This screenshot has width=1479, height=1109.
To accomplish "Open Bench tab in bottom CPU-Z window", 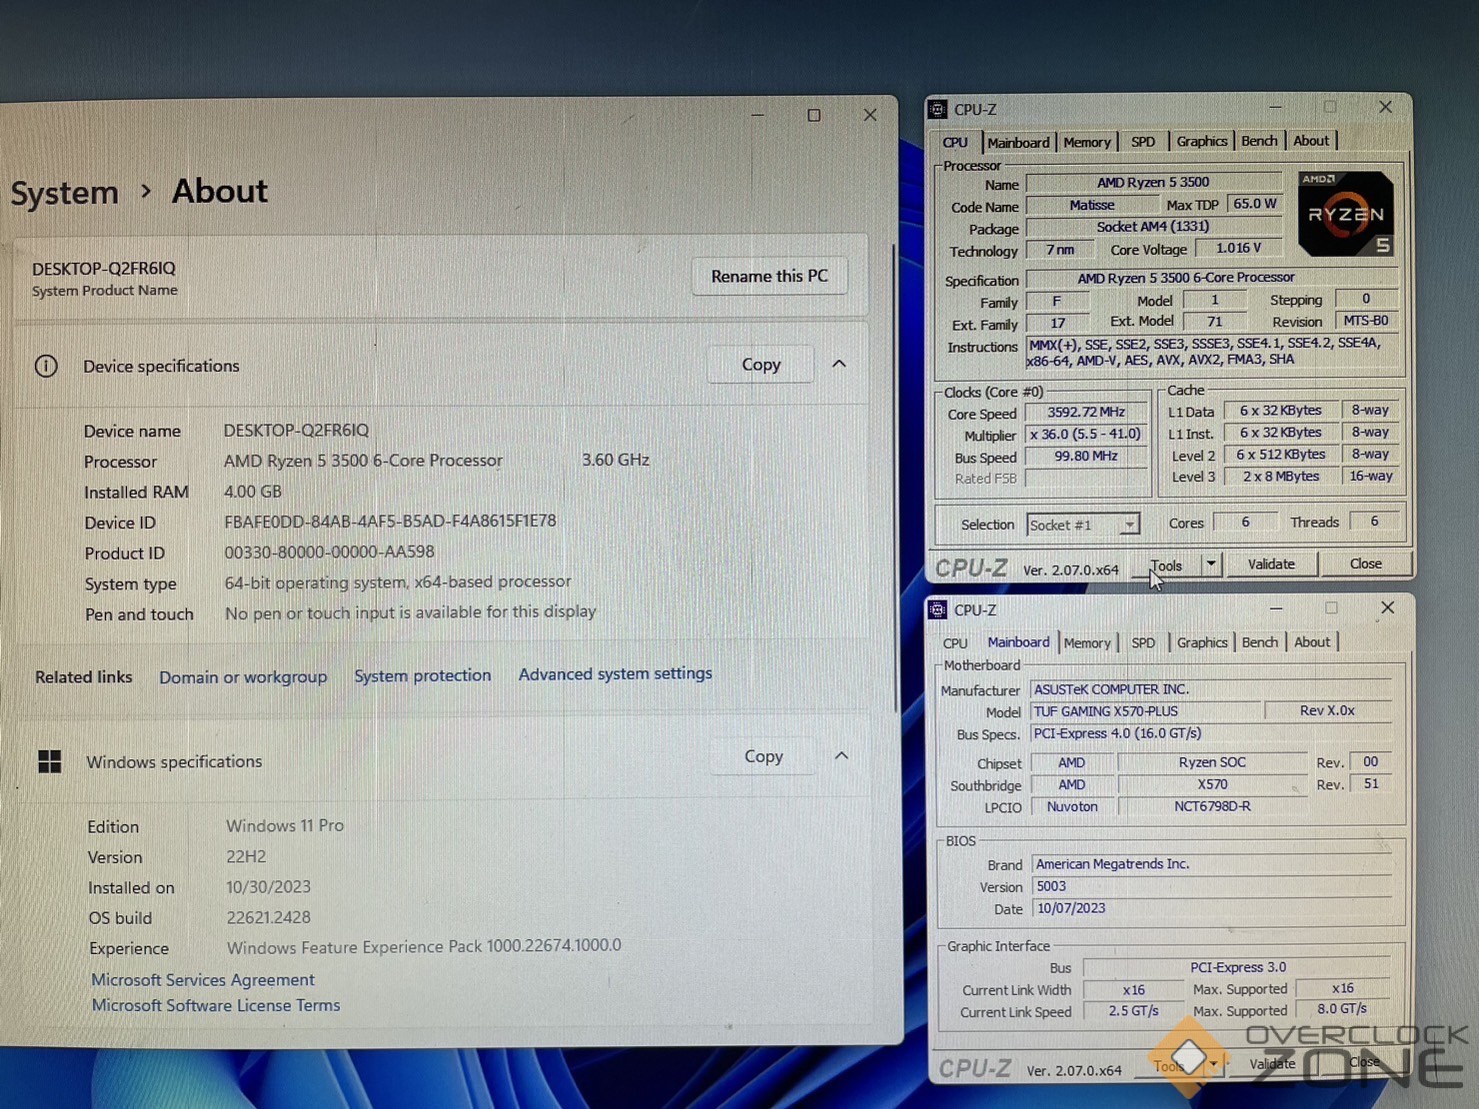I will click(x=1260, y=642).
